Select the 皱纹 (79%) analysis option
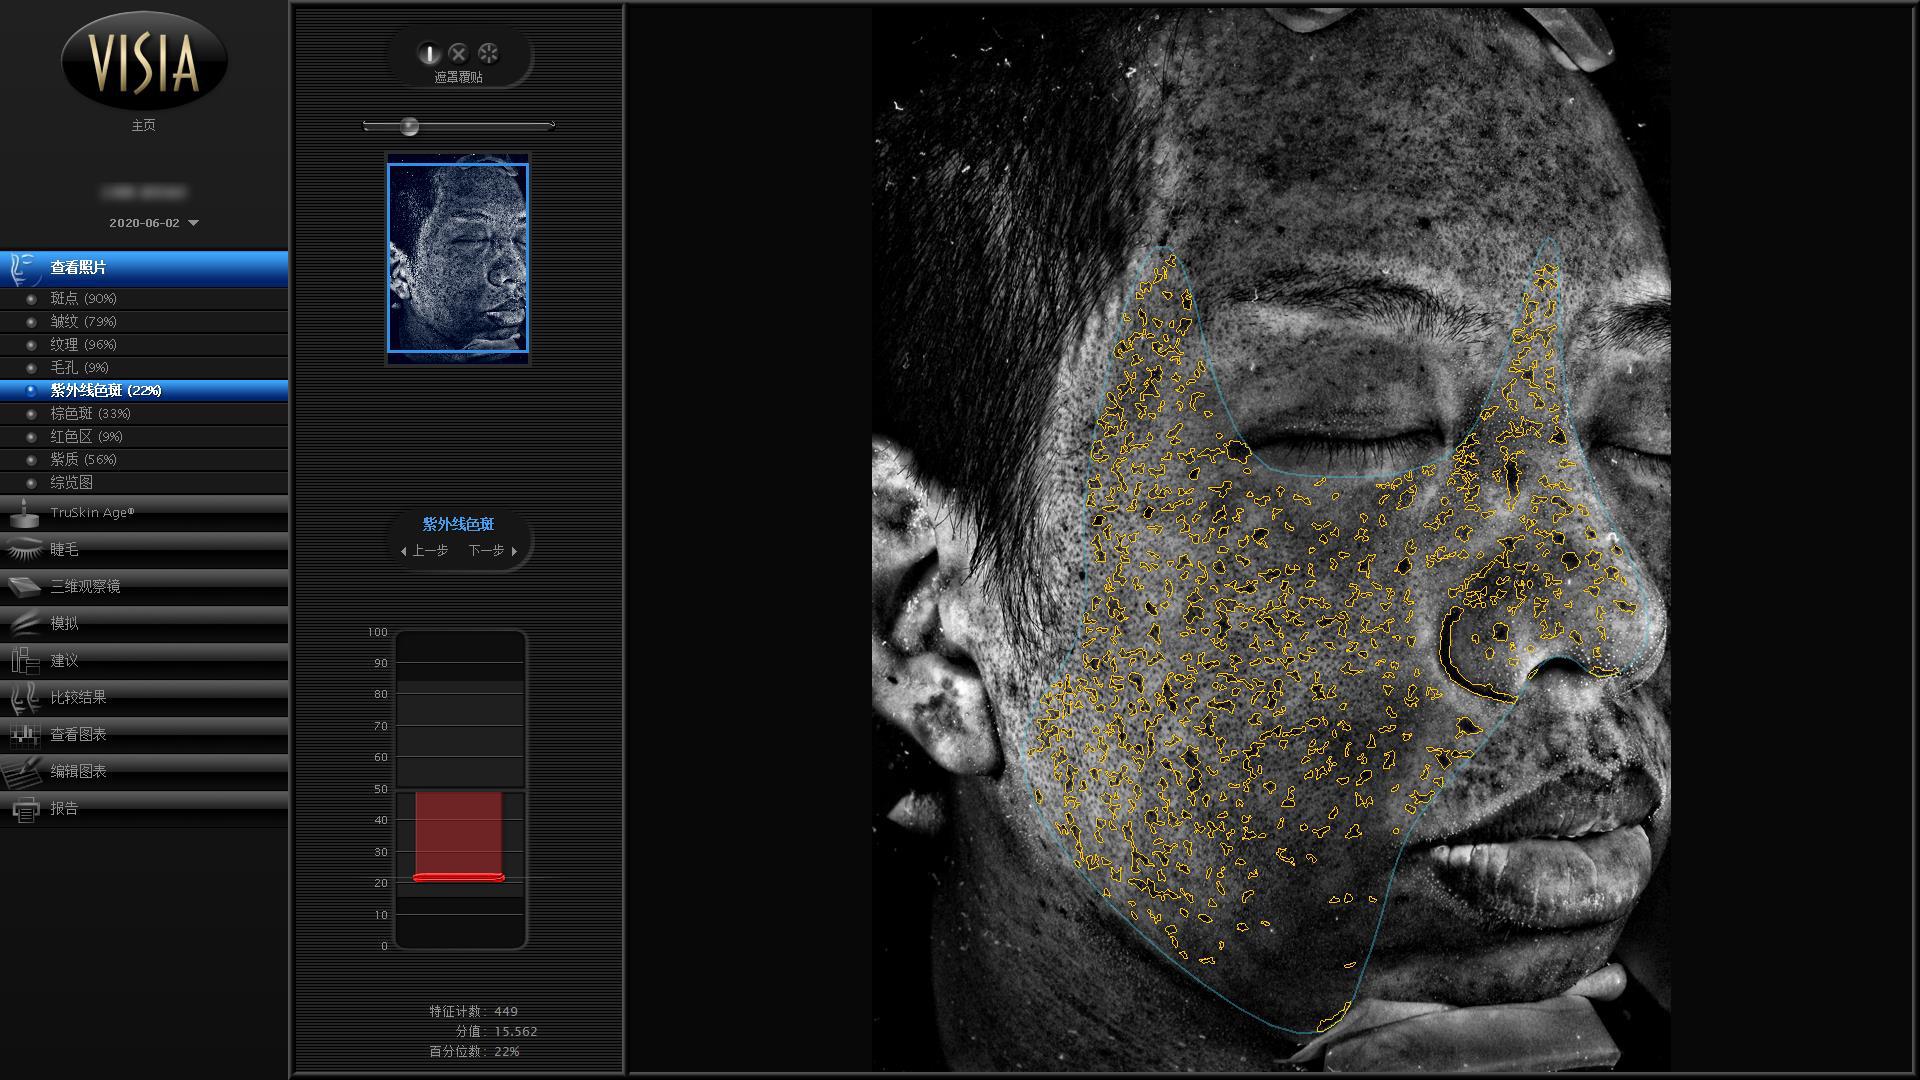 (x=144, y=321)
